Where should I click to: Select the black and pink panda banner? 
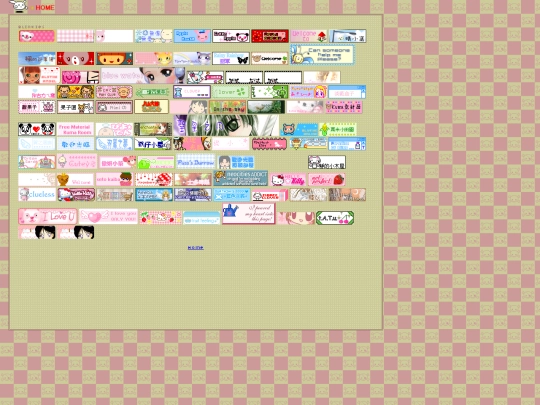pyautogui.click(x=231, y=36)
